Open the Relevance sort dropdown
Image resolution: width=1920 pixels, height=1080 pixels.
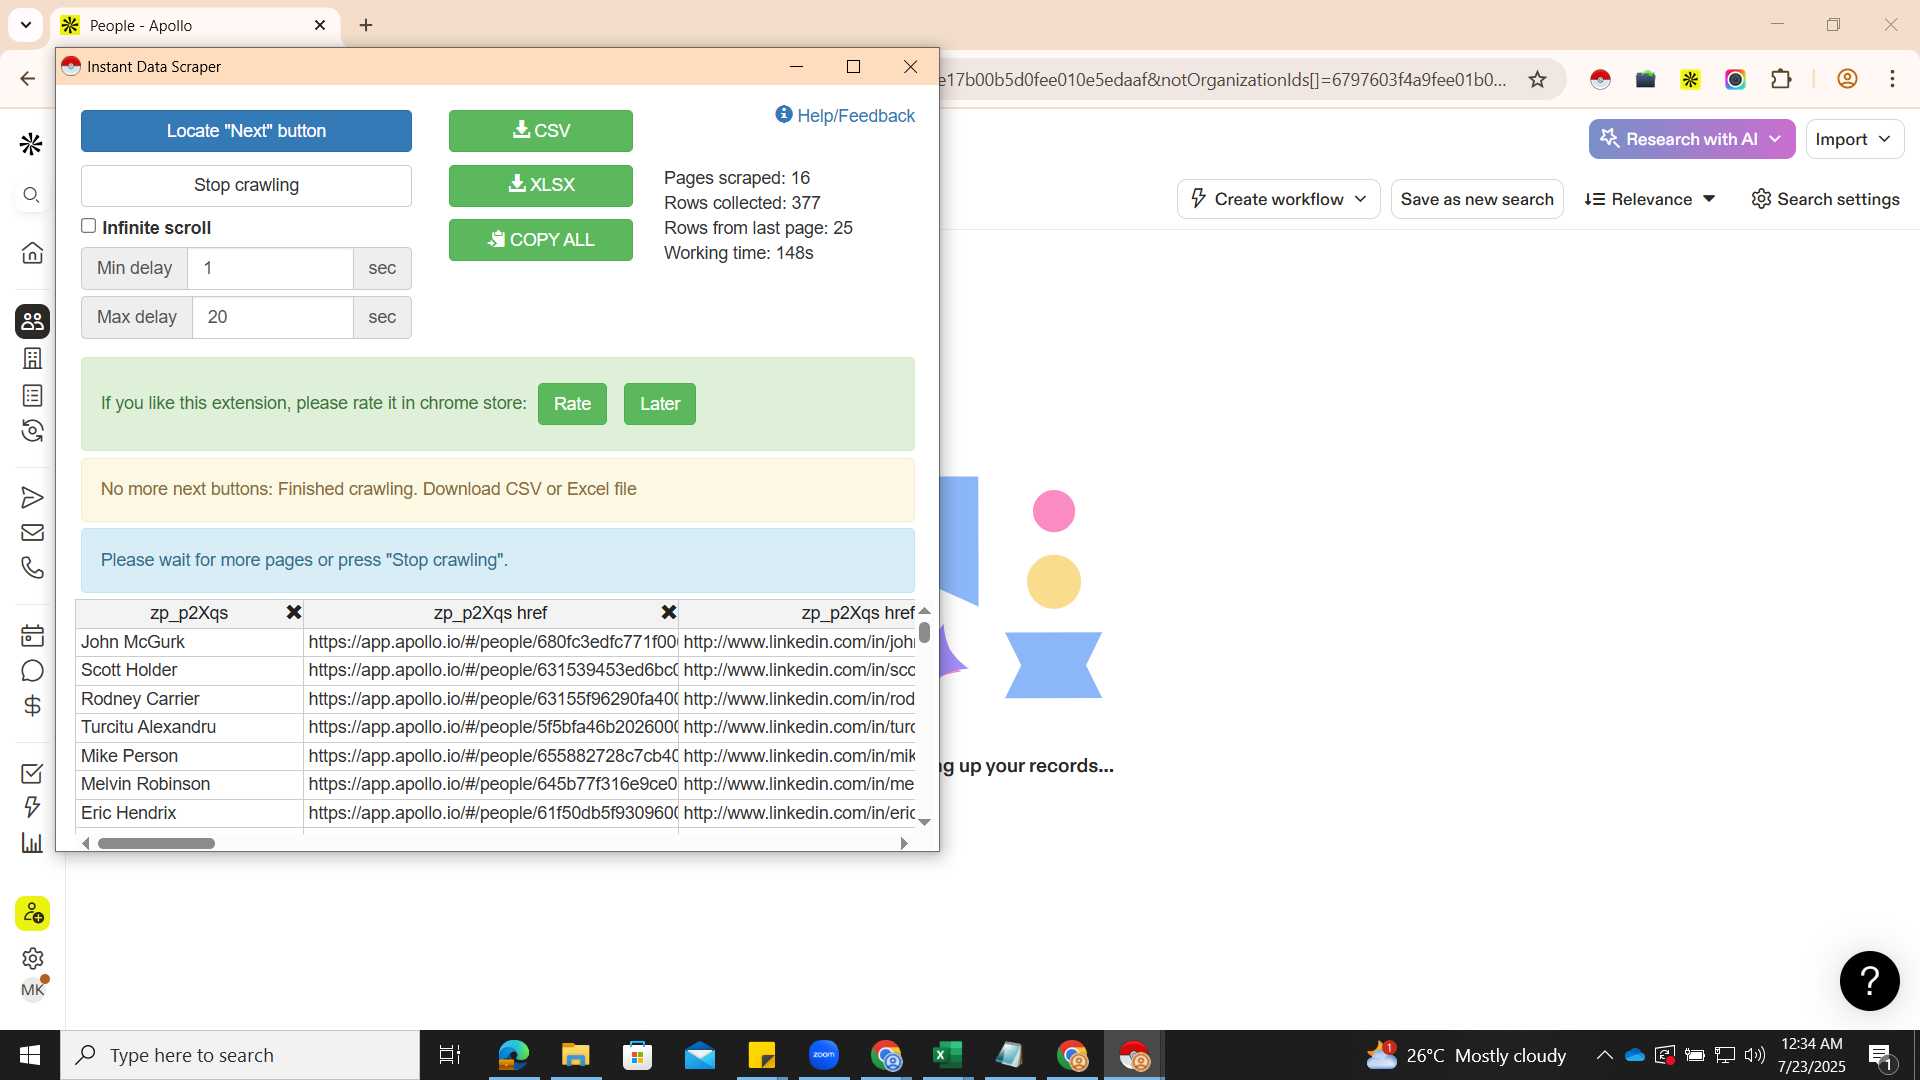(1650, 199)
